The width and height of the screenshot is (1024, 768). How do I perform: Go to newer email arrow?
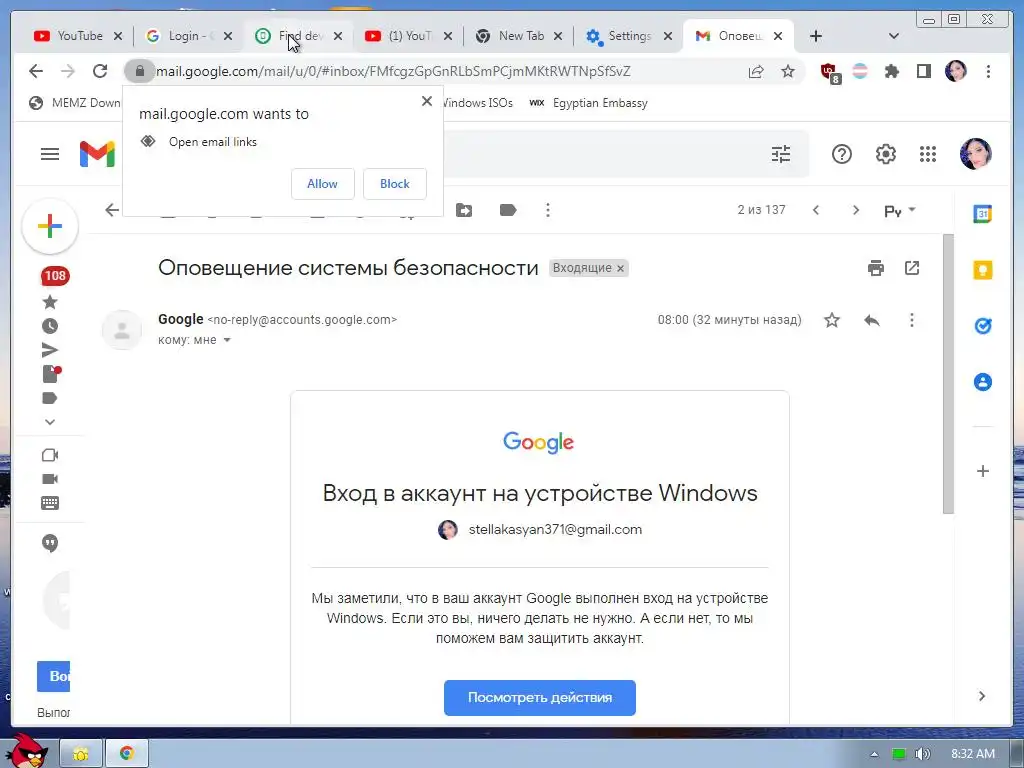click(816, 210)
